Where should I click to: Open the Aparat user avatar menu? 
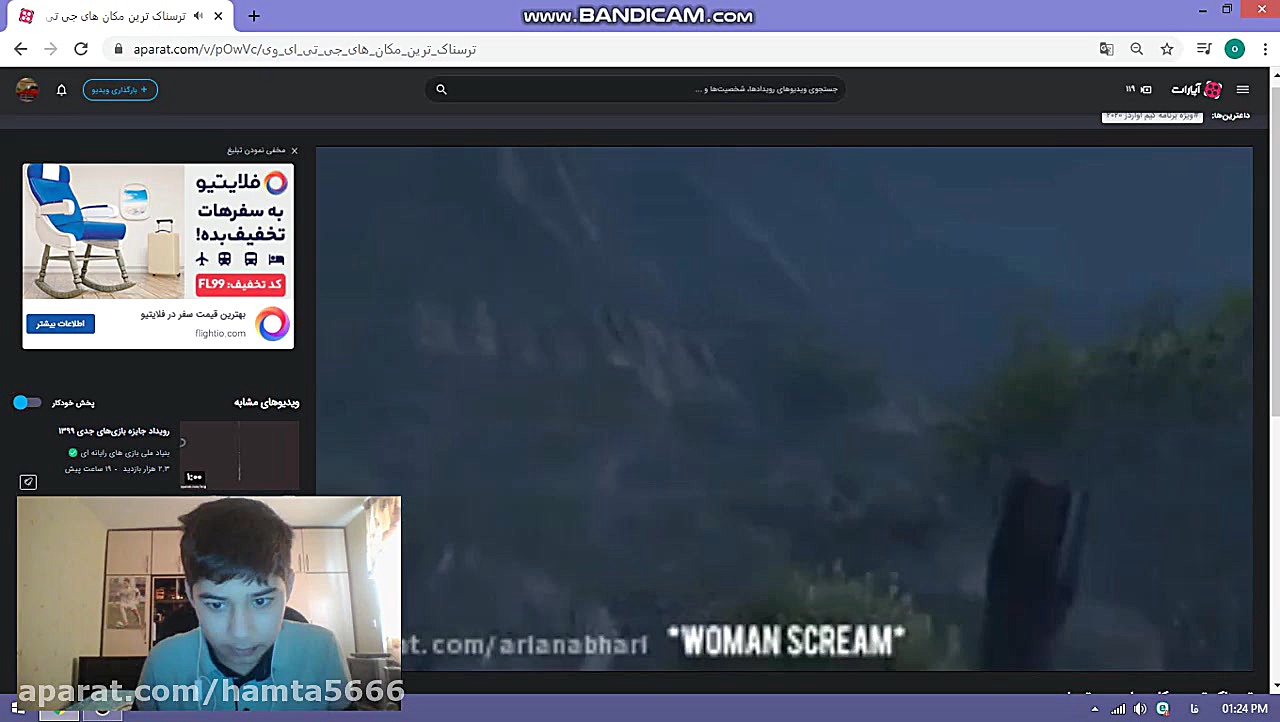coord(27,90)
